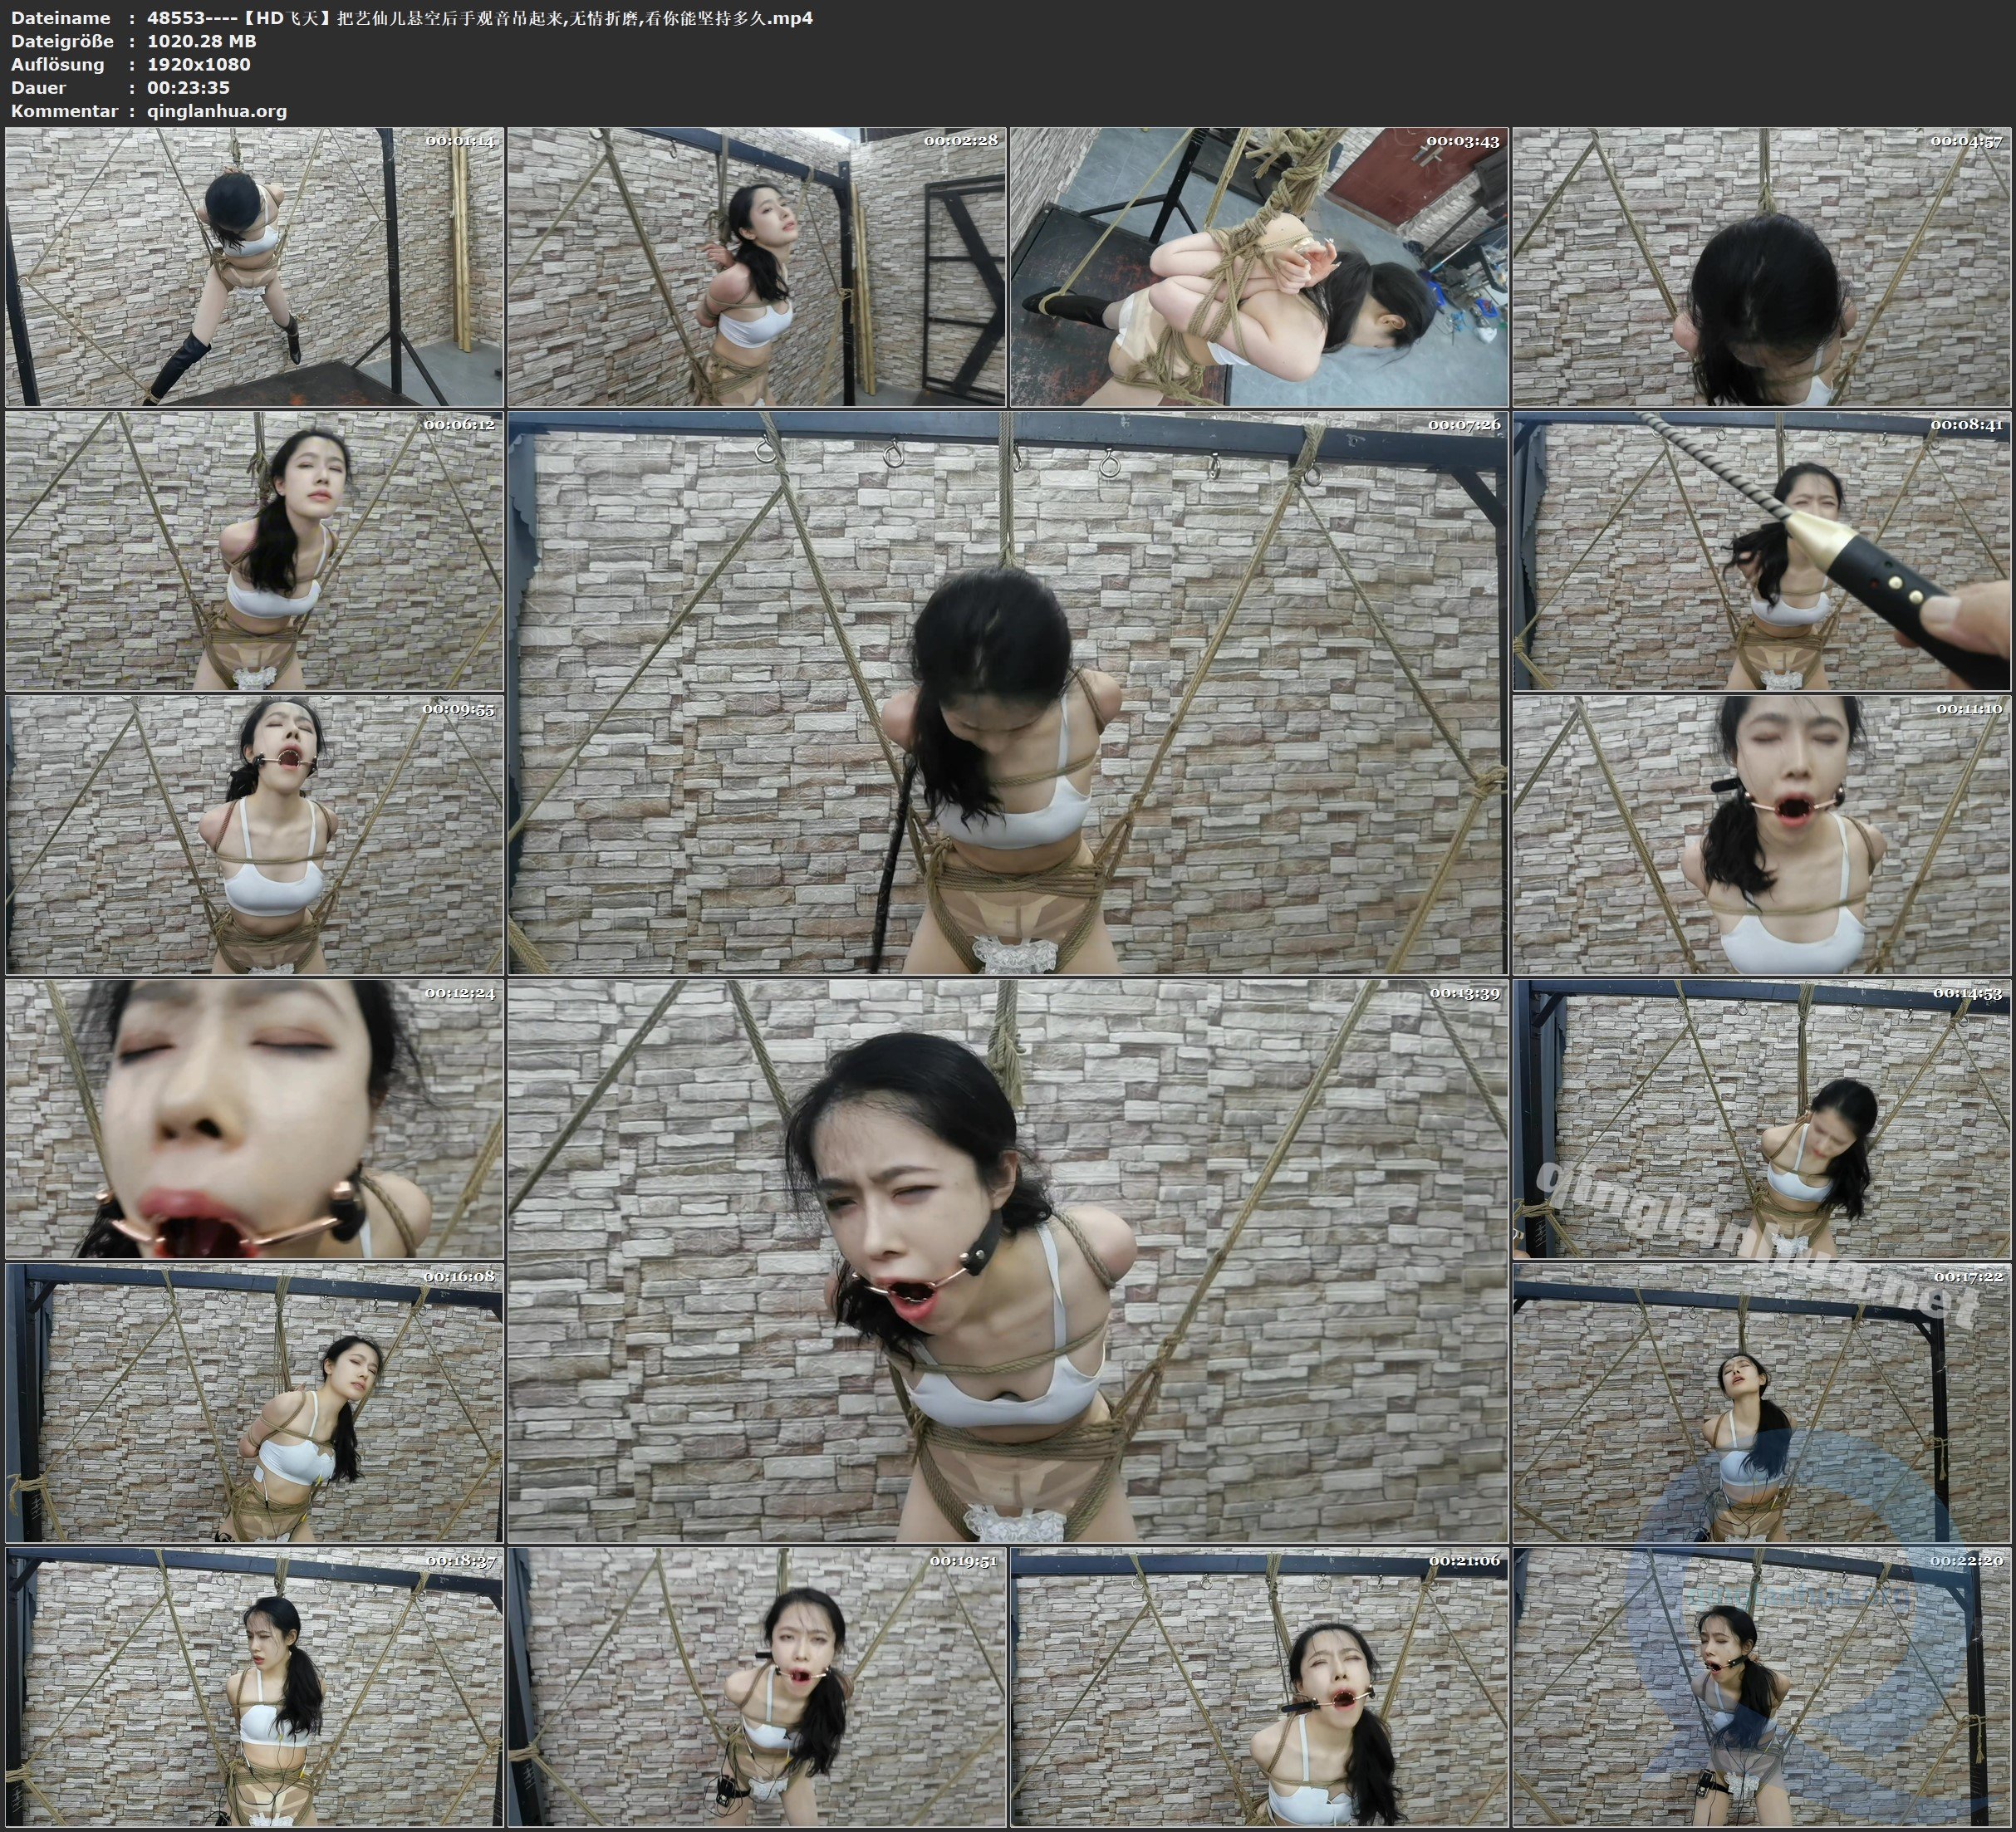
Task: Open the thumbnail timestamped 00:14:53
Action: 1762,1118
